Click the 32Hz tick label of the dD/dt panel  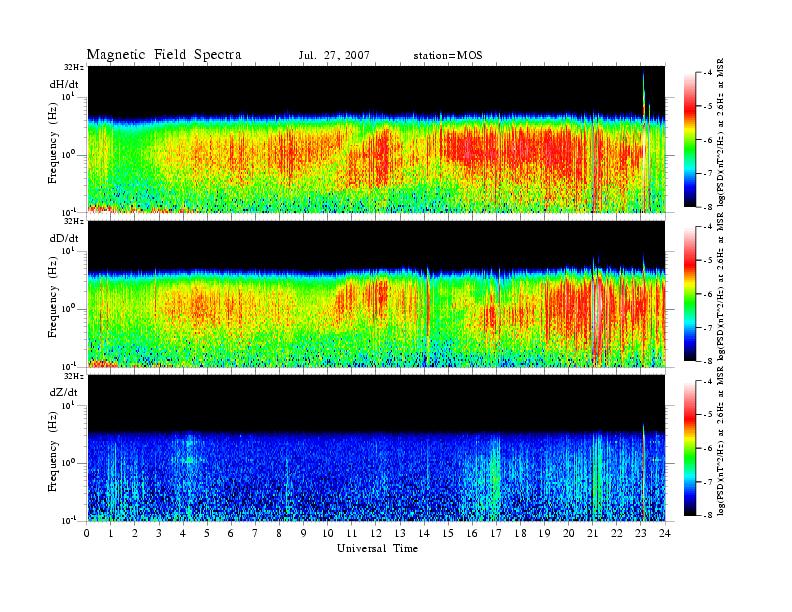click(x=73, y=221)
